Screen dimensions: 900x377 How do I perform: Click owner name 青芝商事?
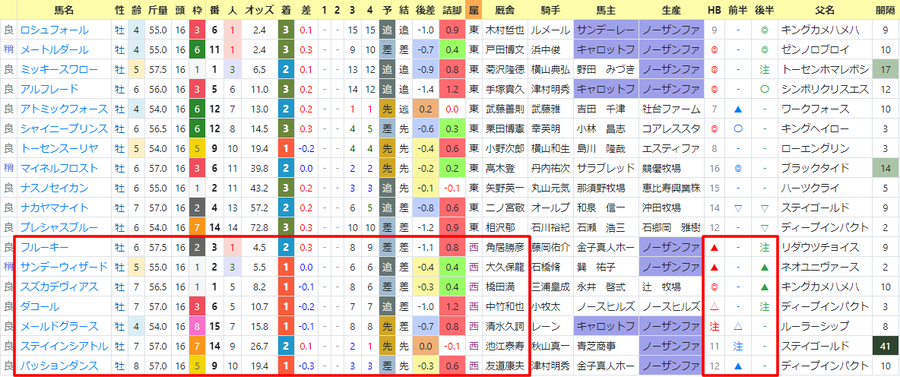596,346
